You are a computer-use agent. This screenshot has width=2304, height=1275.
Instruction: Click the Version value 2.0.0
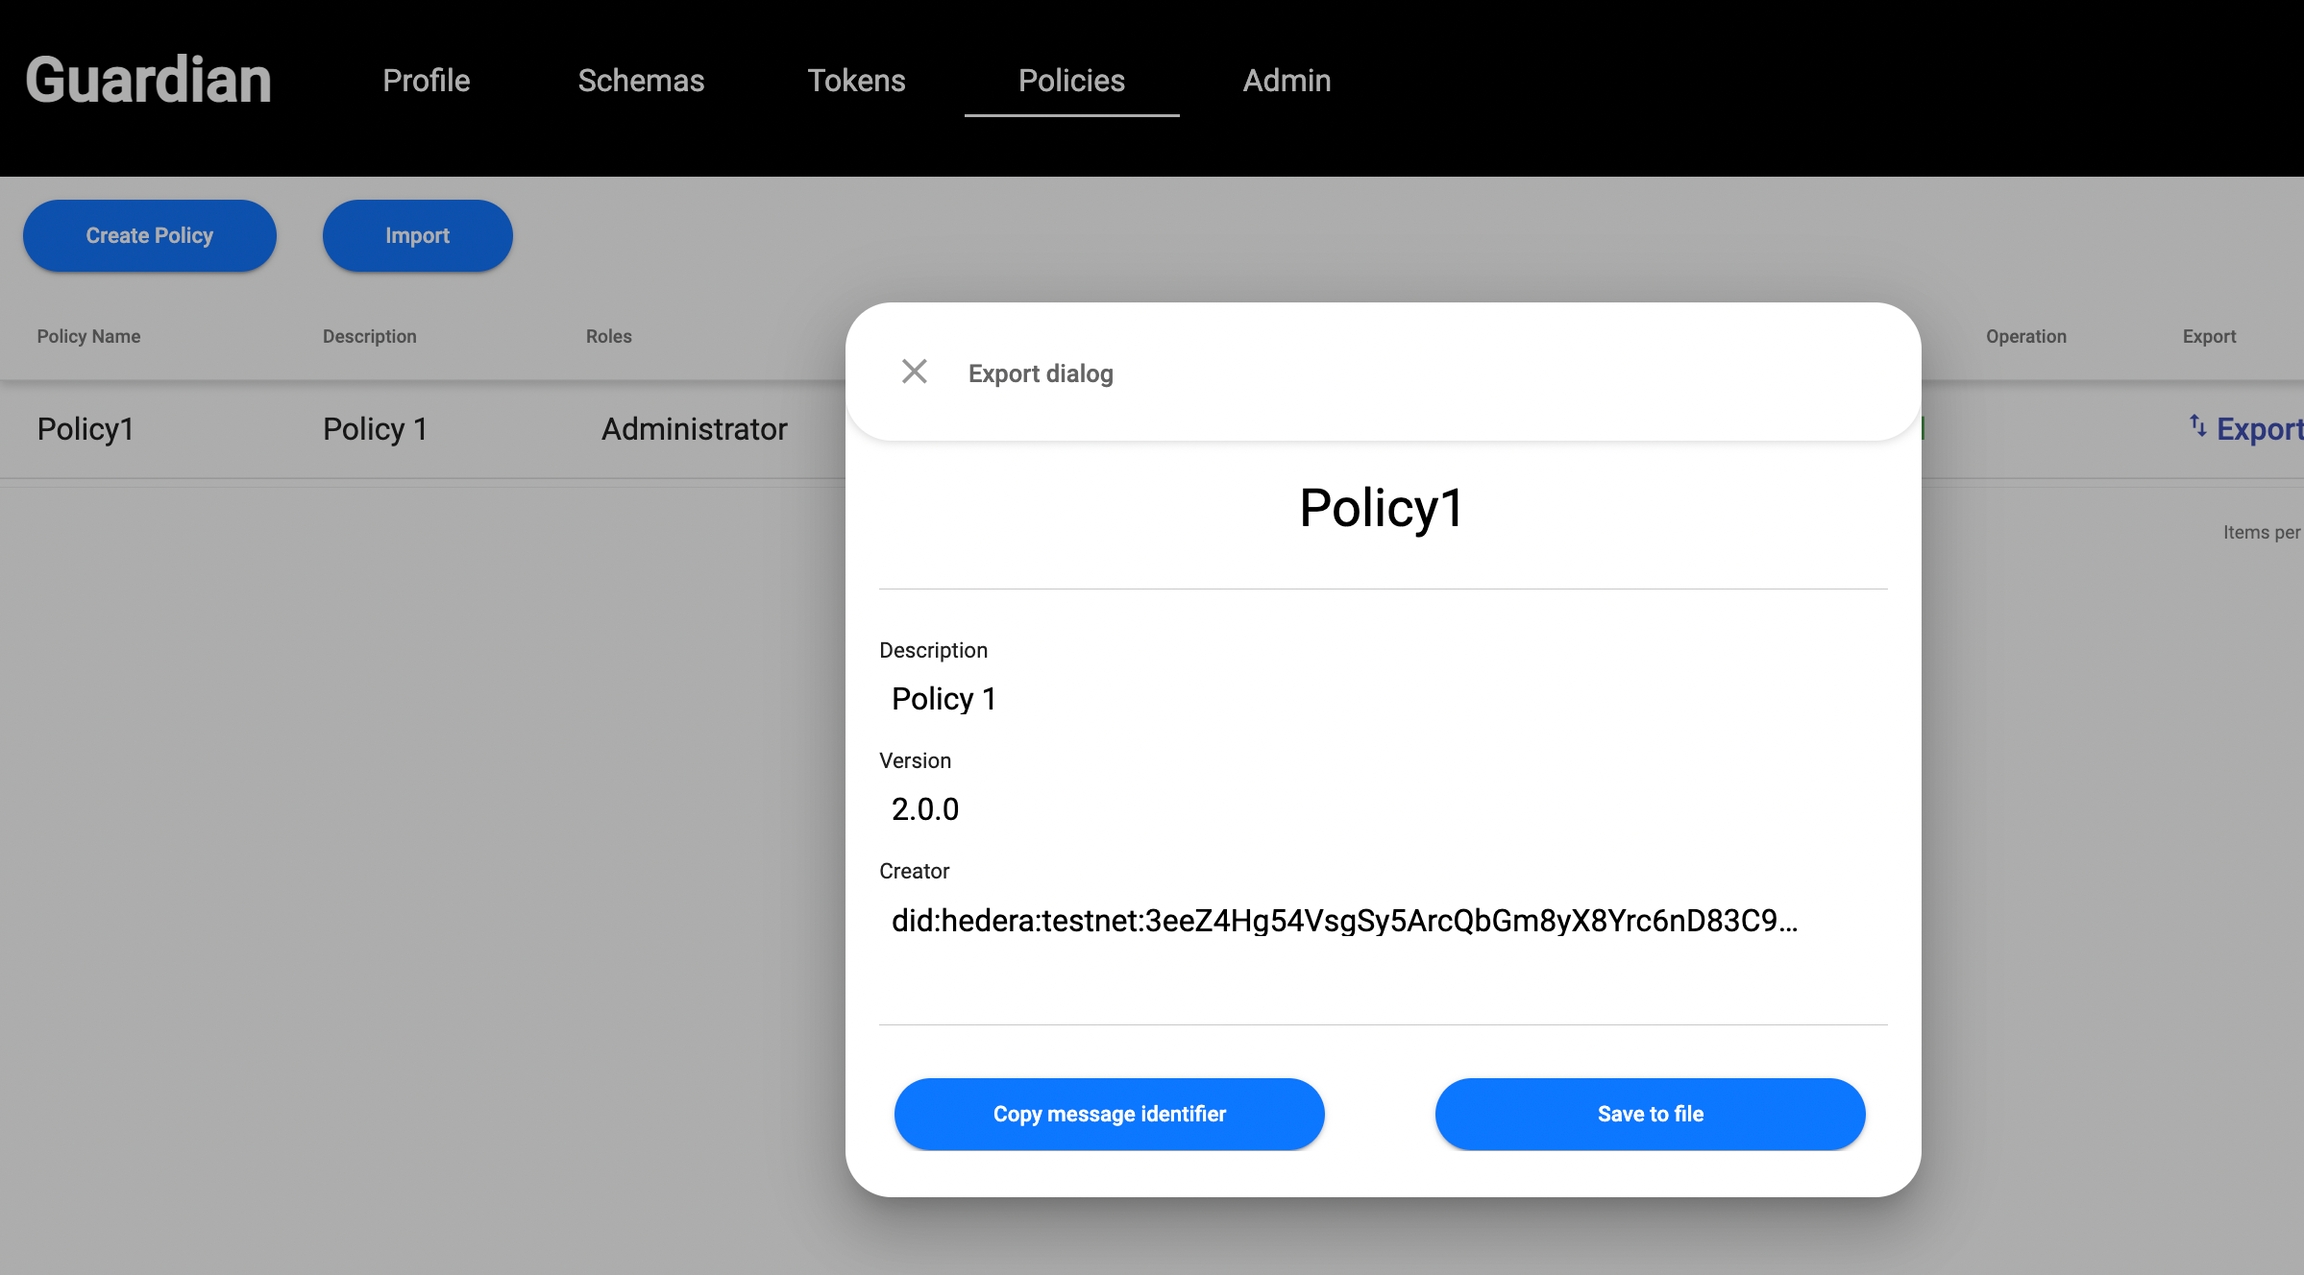click(x=925, y=809)
